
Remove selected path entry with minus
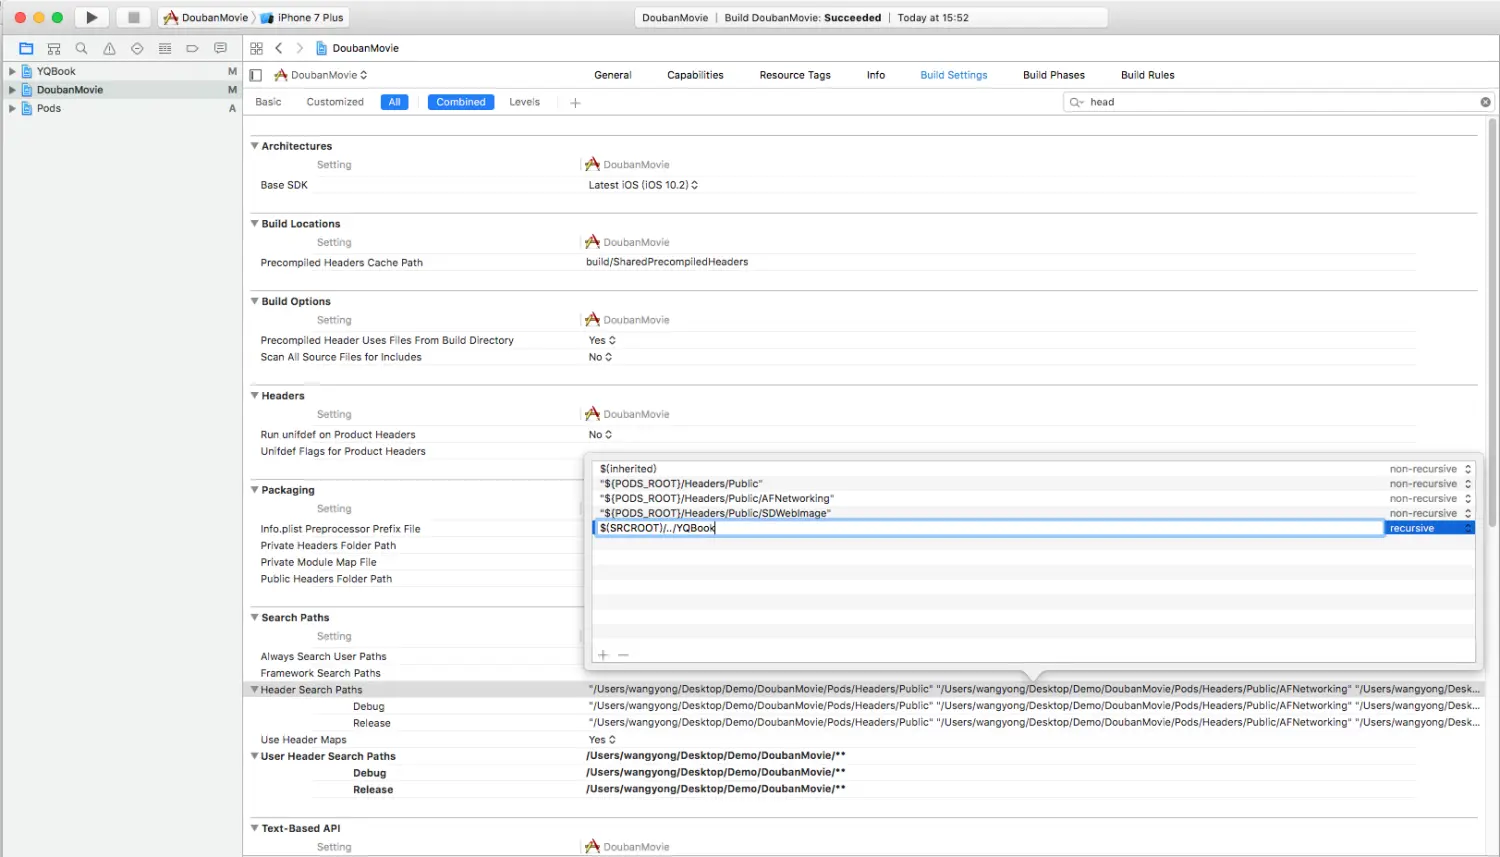pos(623,655)
